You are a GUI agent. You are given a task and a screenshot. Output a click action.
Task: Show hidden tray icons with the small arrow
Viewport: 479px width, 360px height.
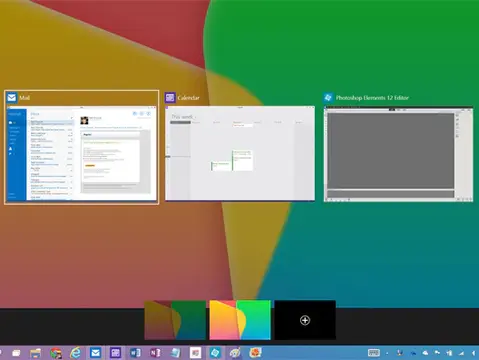387,353
